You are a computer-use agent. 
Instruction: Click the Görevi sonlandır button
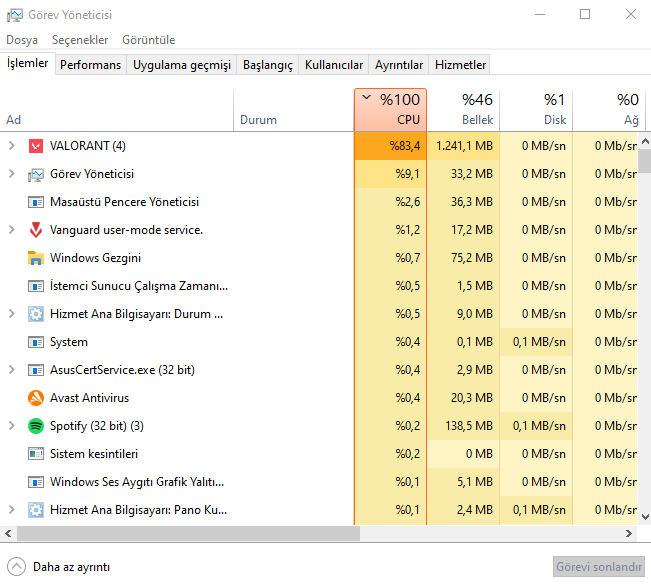click(599, 567)
